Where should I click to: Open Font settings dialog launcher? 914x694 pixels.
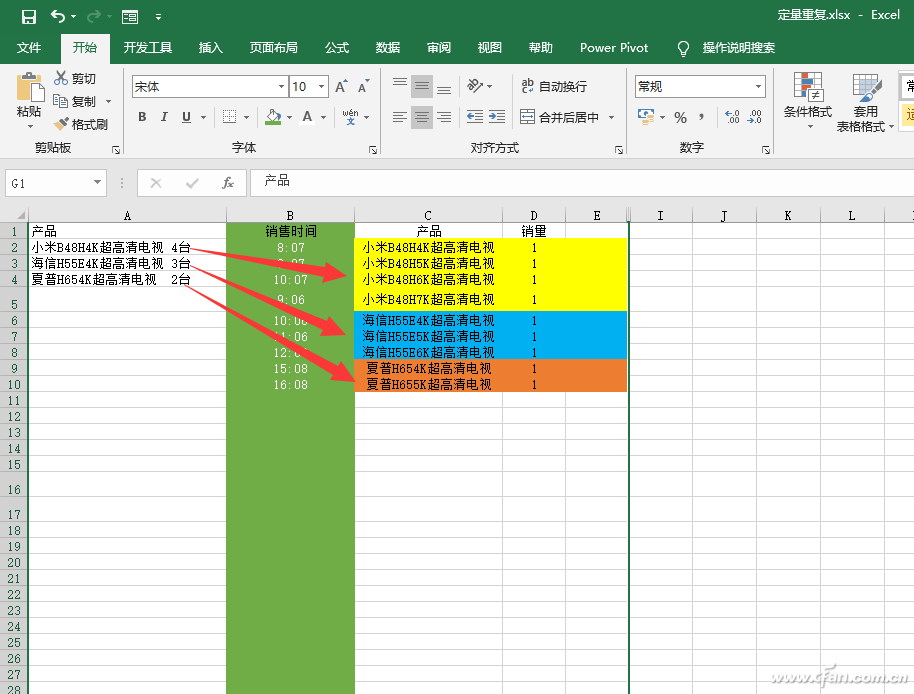(x=373, y=150)
